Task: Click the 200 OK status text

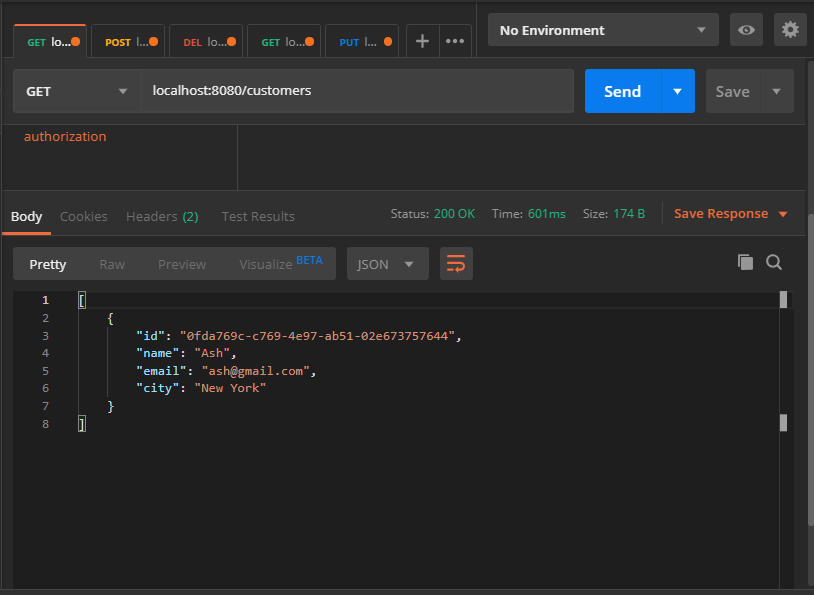Action: pos(454,214)
